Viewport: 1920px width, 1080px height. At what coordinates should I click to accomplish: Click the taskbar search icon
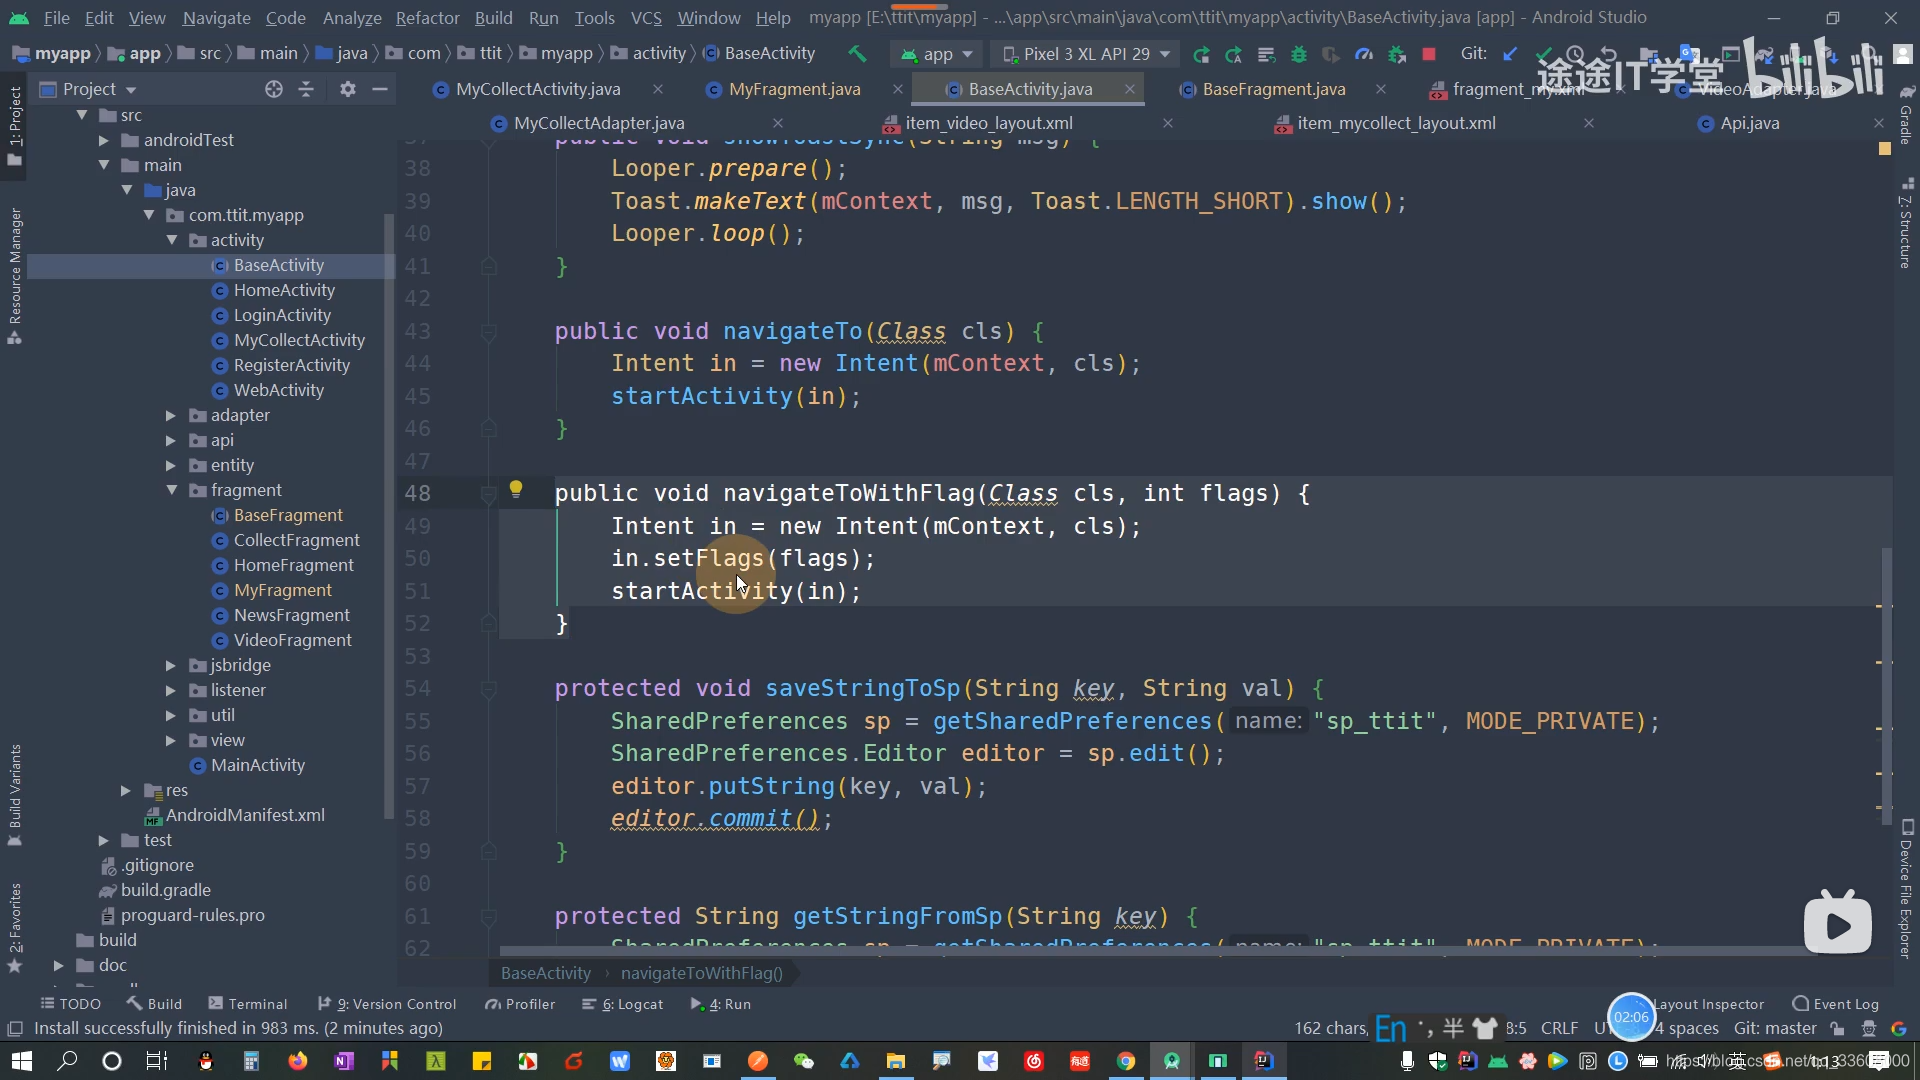(67, 1061)
